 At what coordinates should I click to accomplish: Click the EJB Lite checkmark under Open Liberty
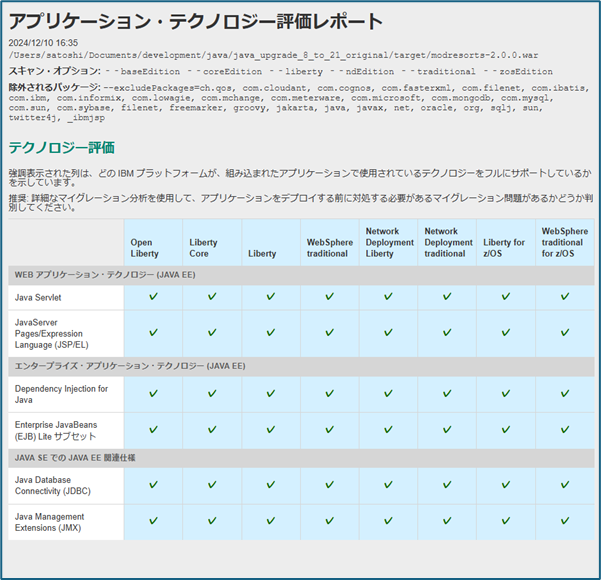point(153,430)
